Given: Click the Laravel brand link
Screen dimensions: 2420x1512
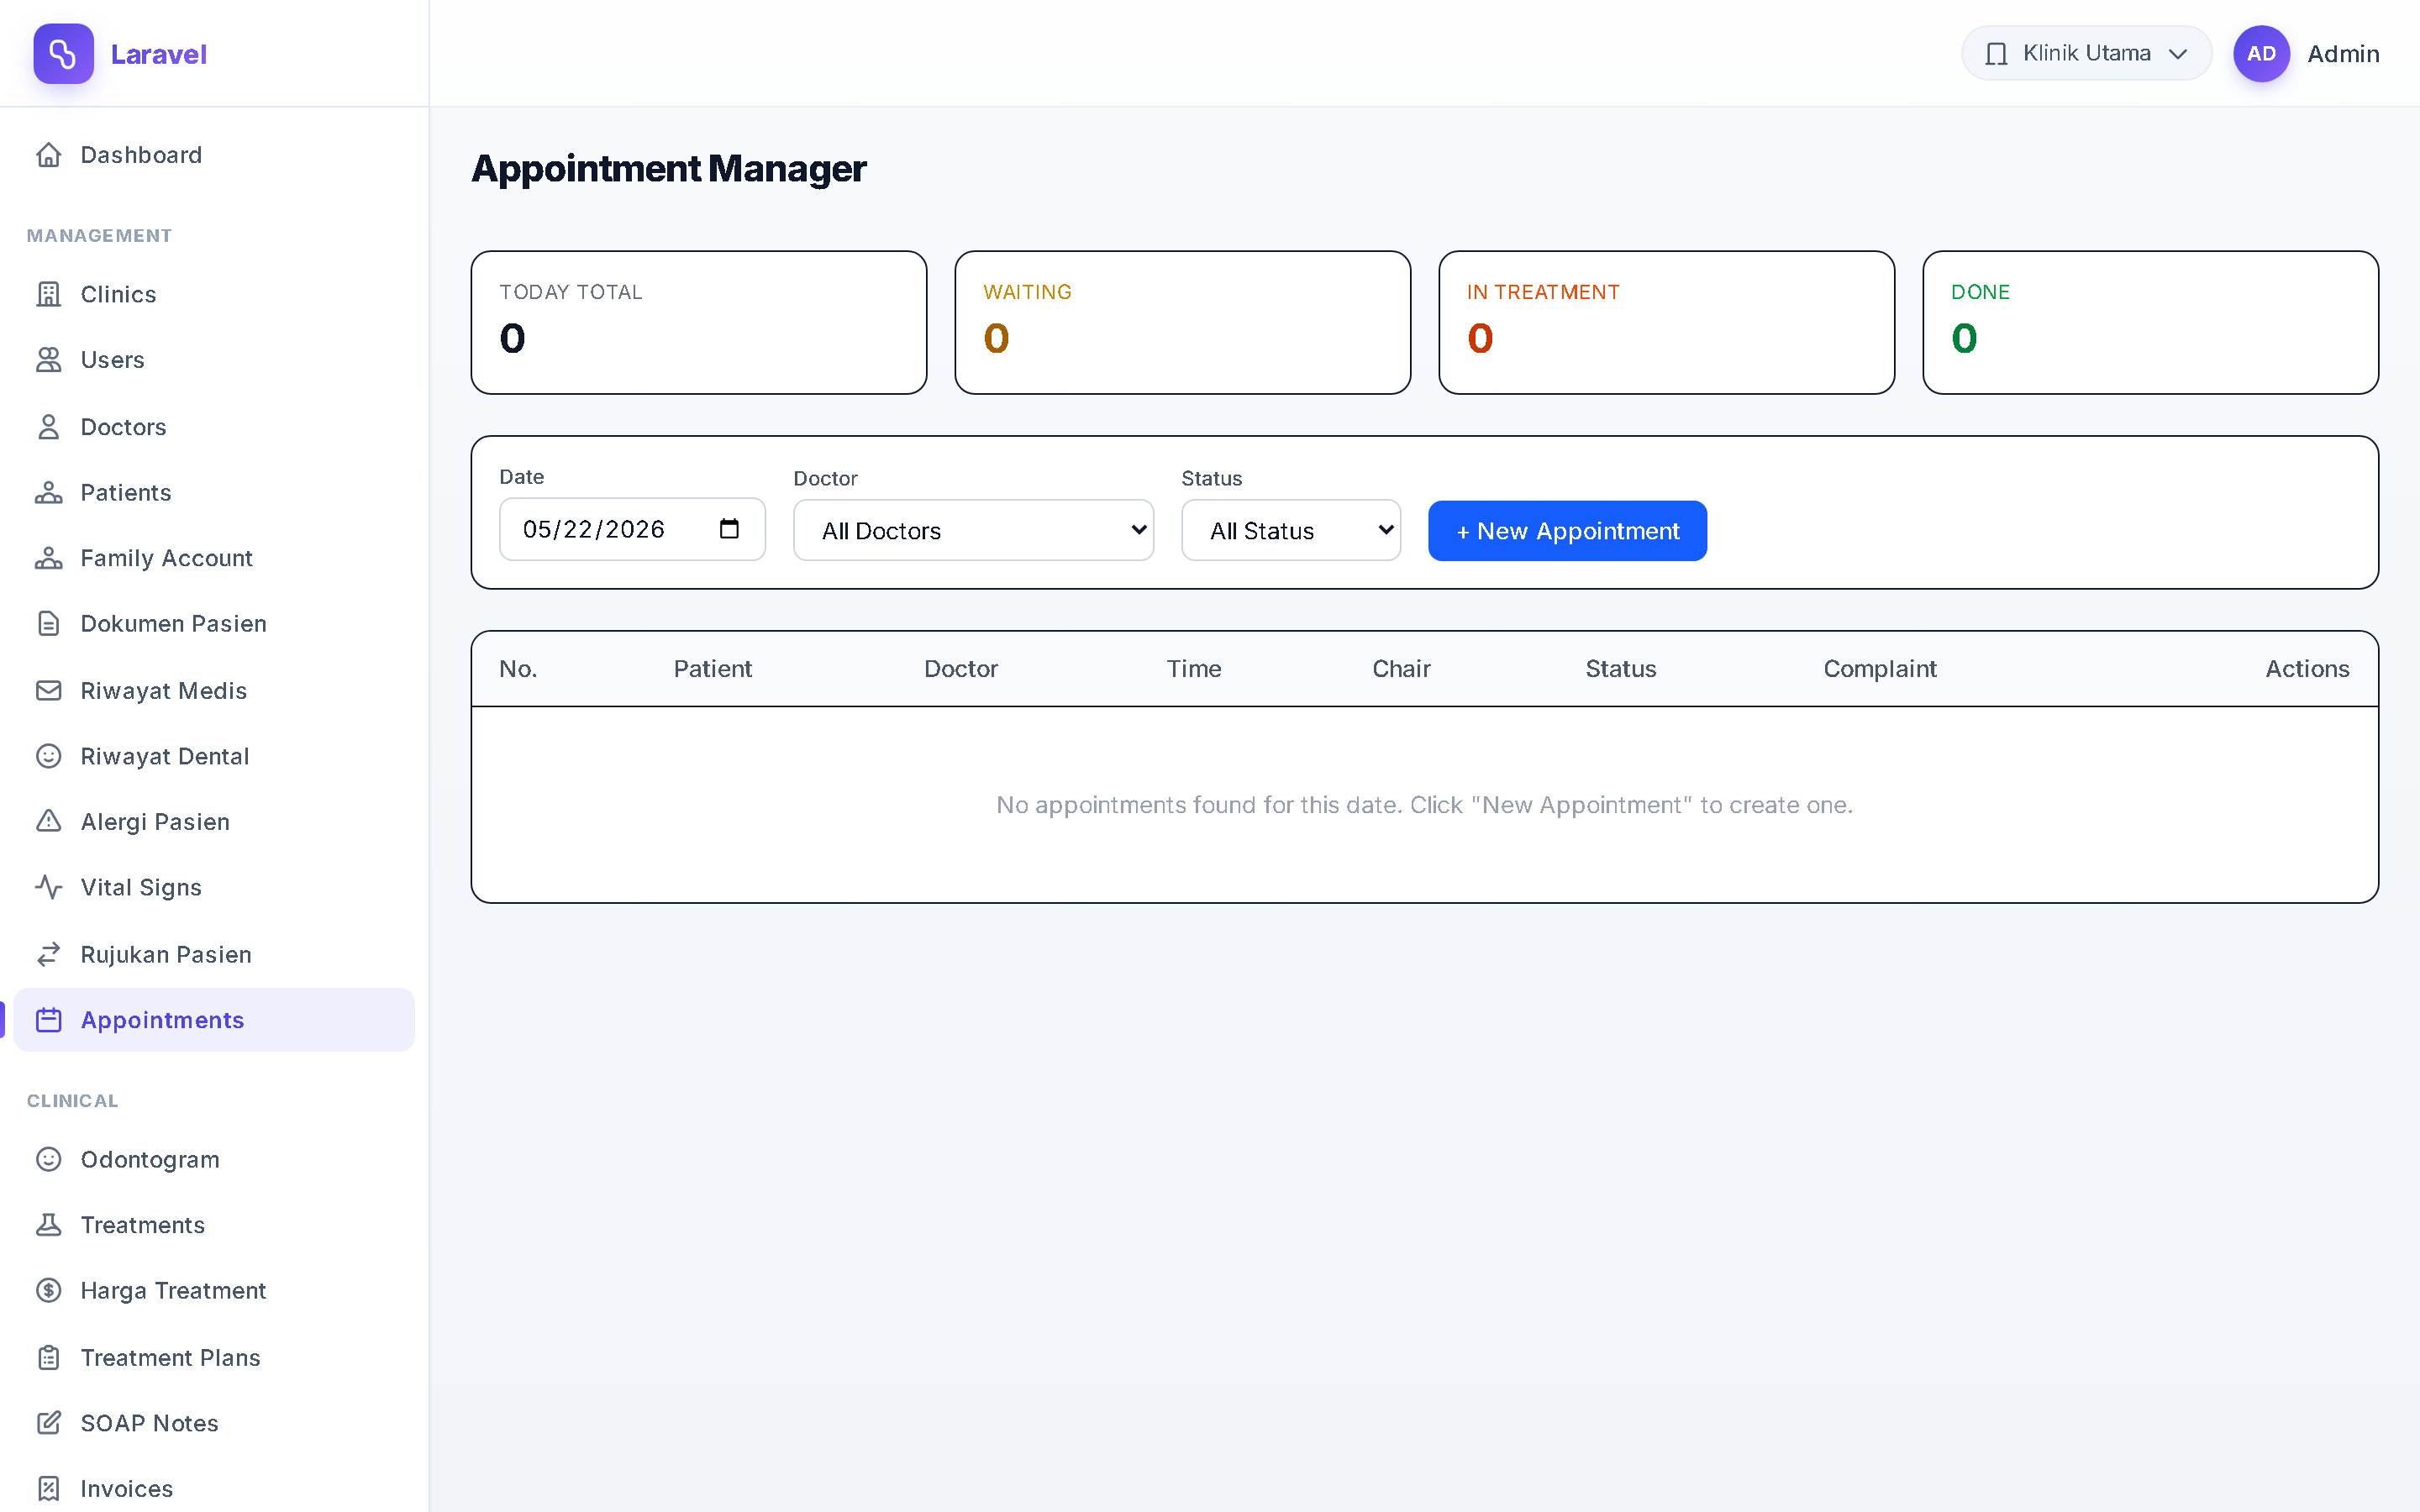Looking at the screenshot, I should [158, 54].
